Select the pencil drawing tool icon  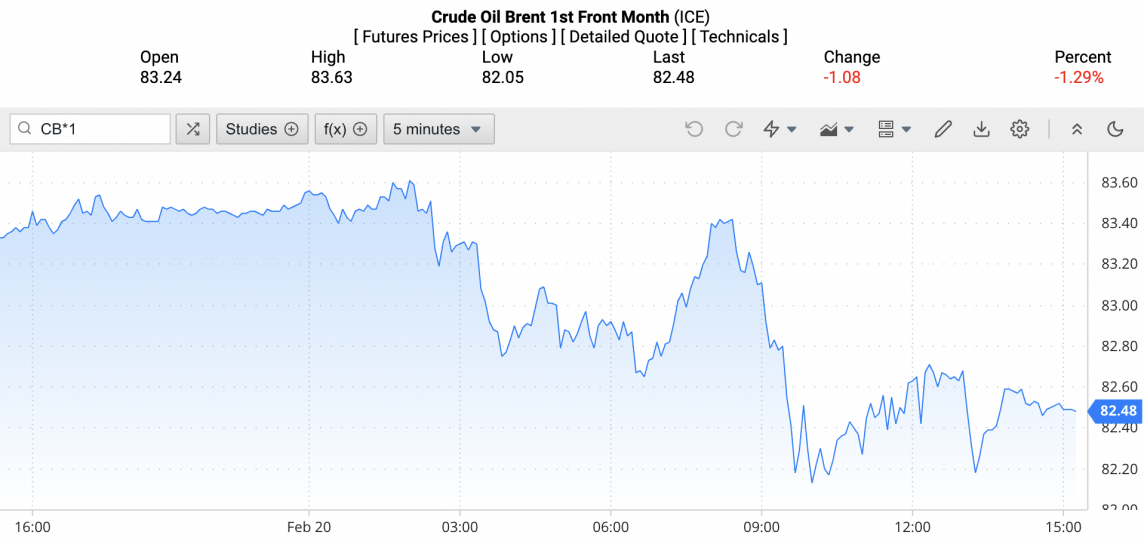pos(943,129)
